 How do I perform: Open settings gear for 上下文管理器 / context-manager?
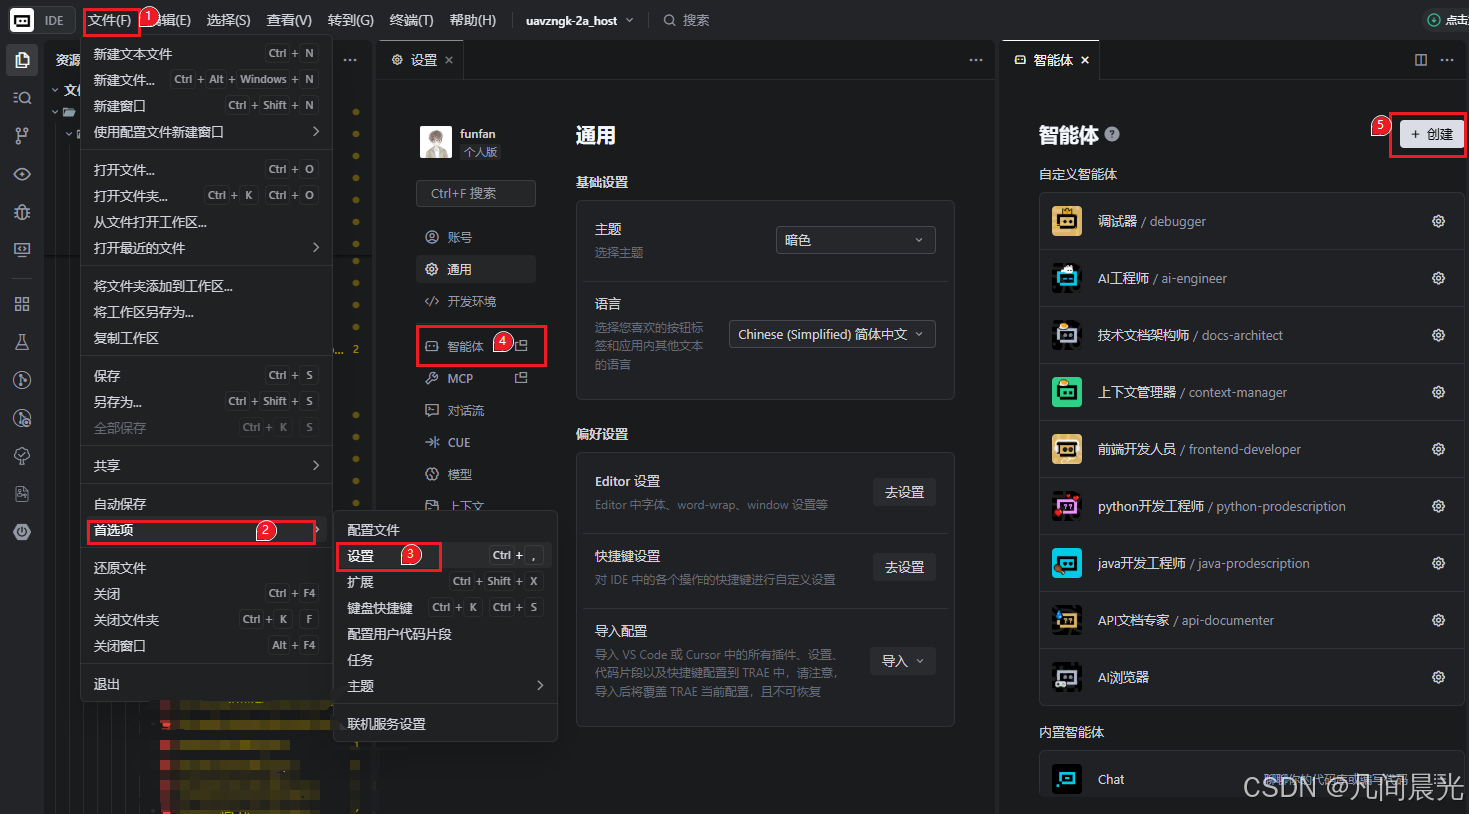coord(1438,392)
